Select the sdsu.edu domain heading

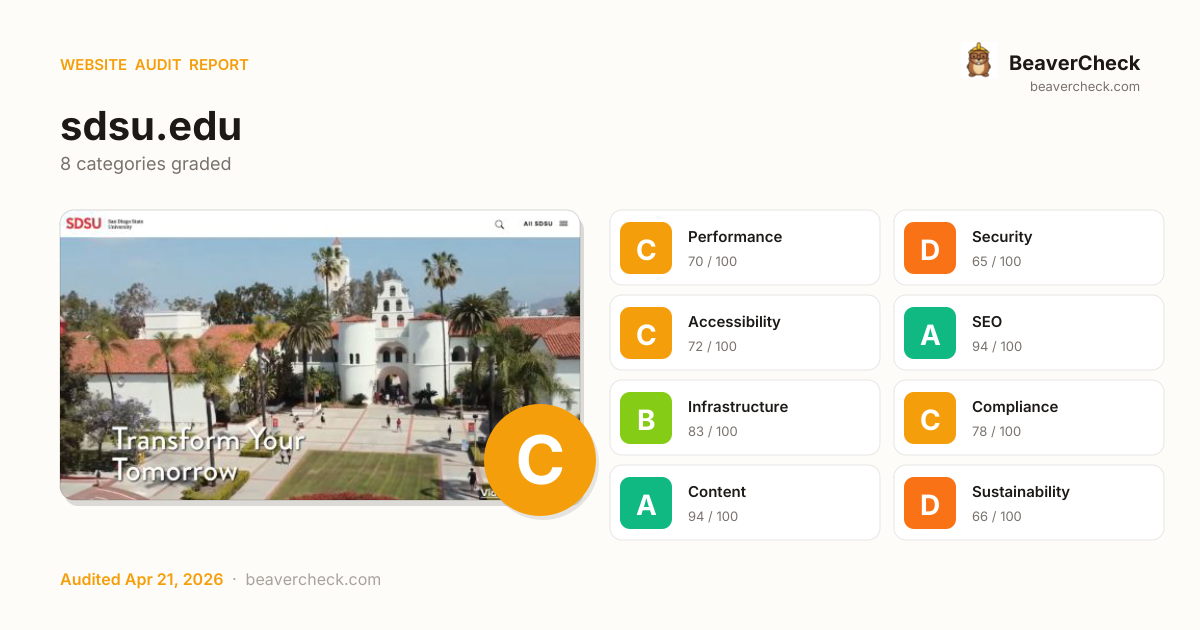tap(151, 126)
